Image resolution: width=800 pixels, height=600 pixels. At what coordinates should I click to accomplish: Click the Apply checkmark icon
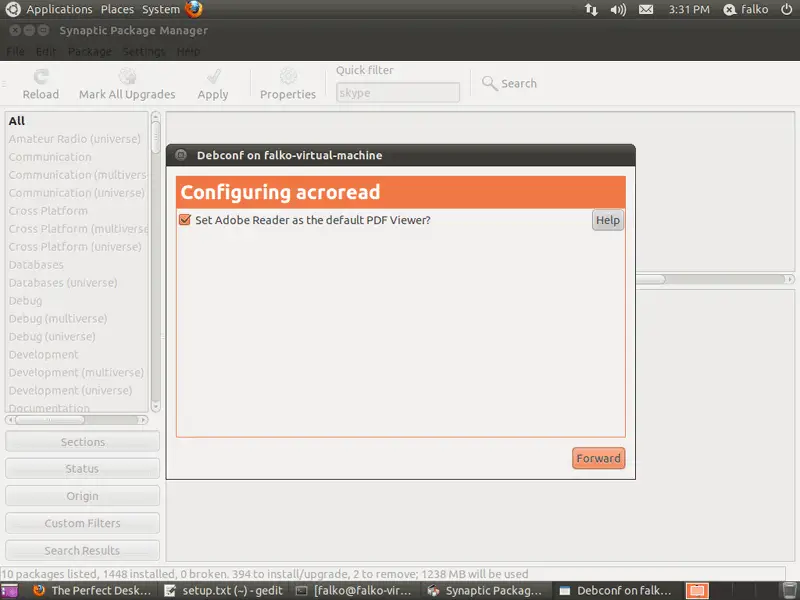pos(214,77)
